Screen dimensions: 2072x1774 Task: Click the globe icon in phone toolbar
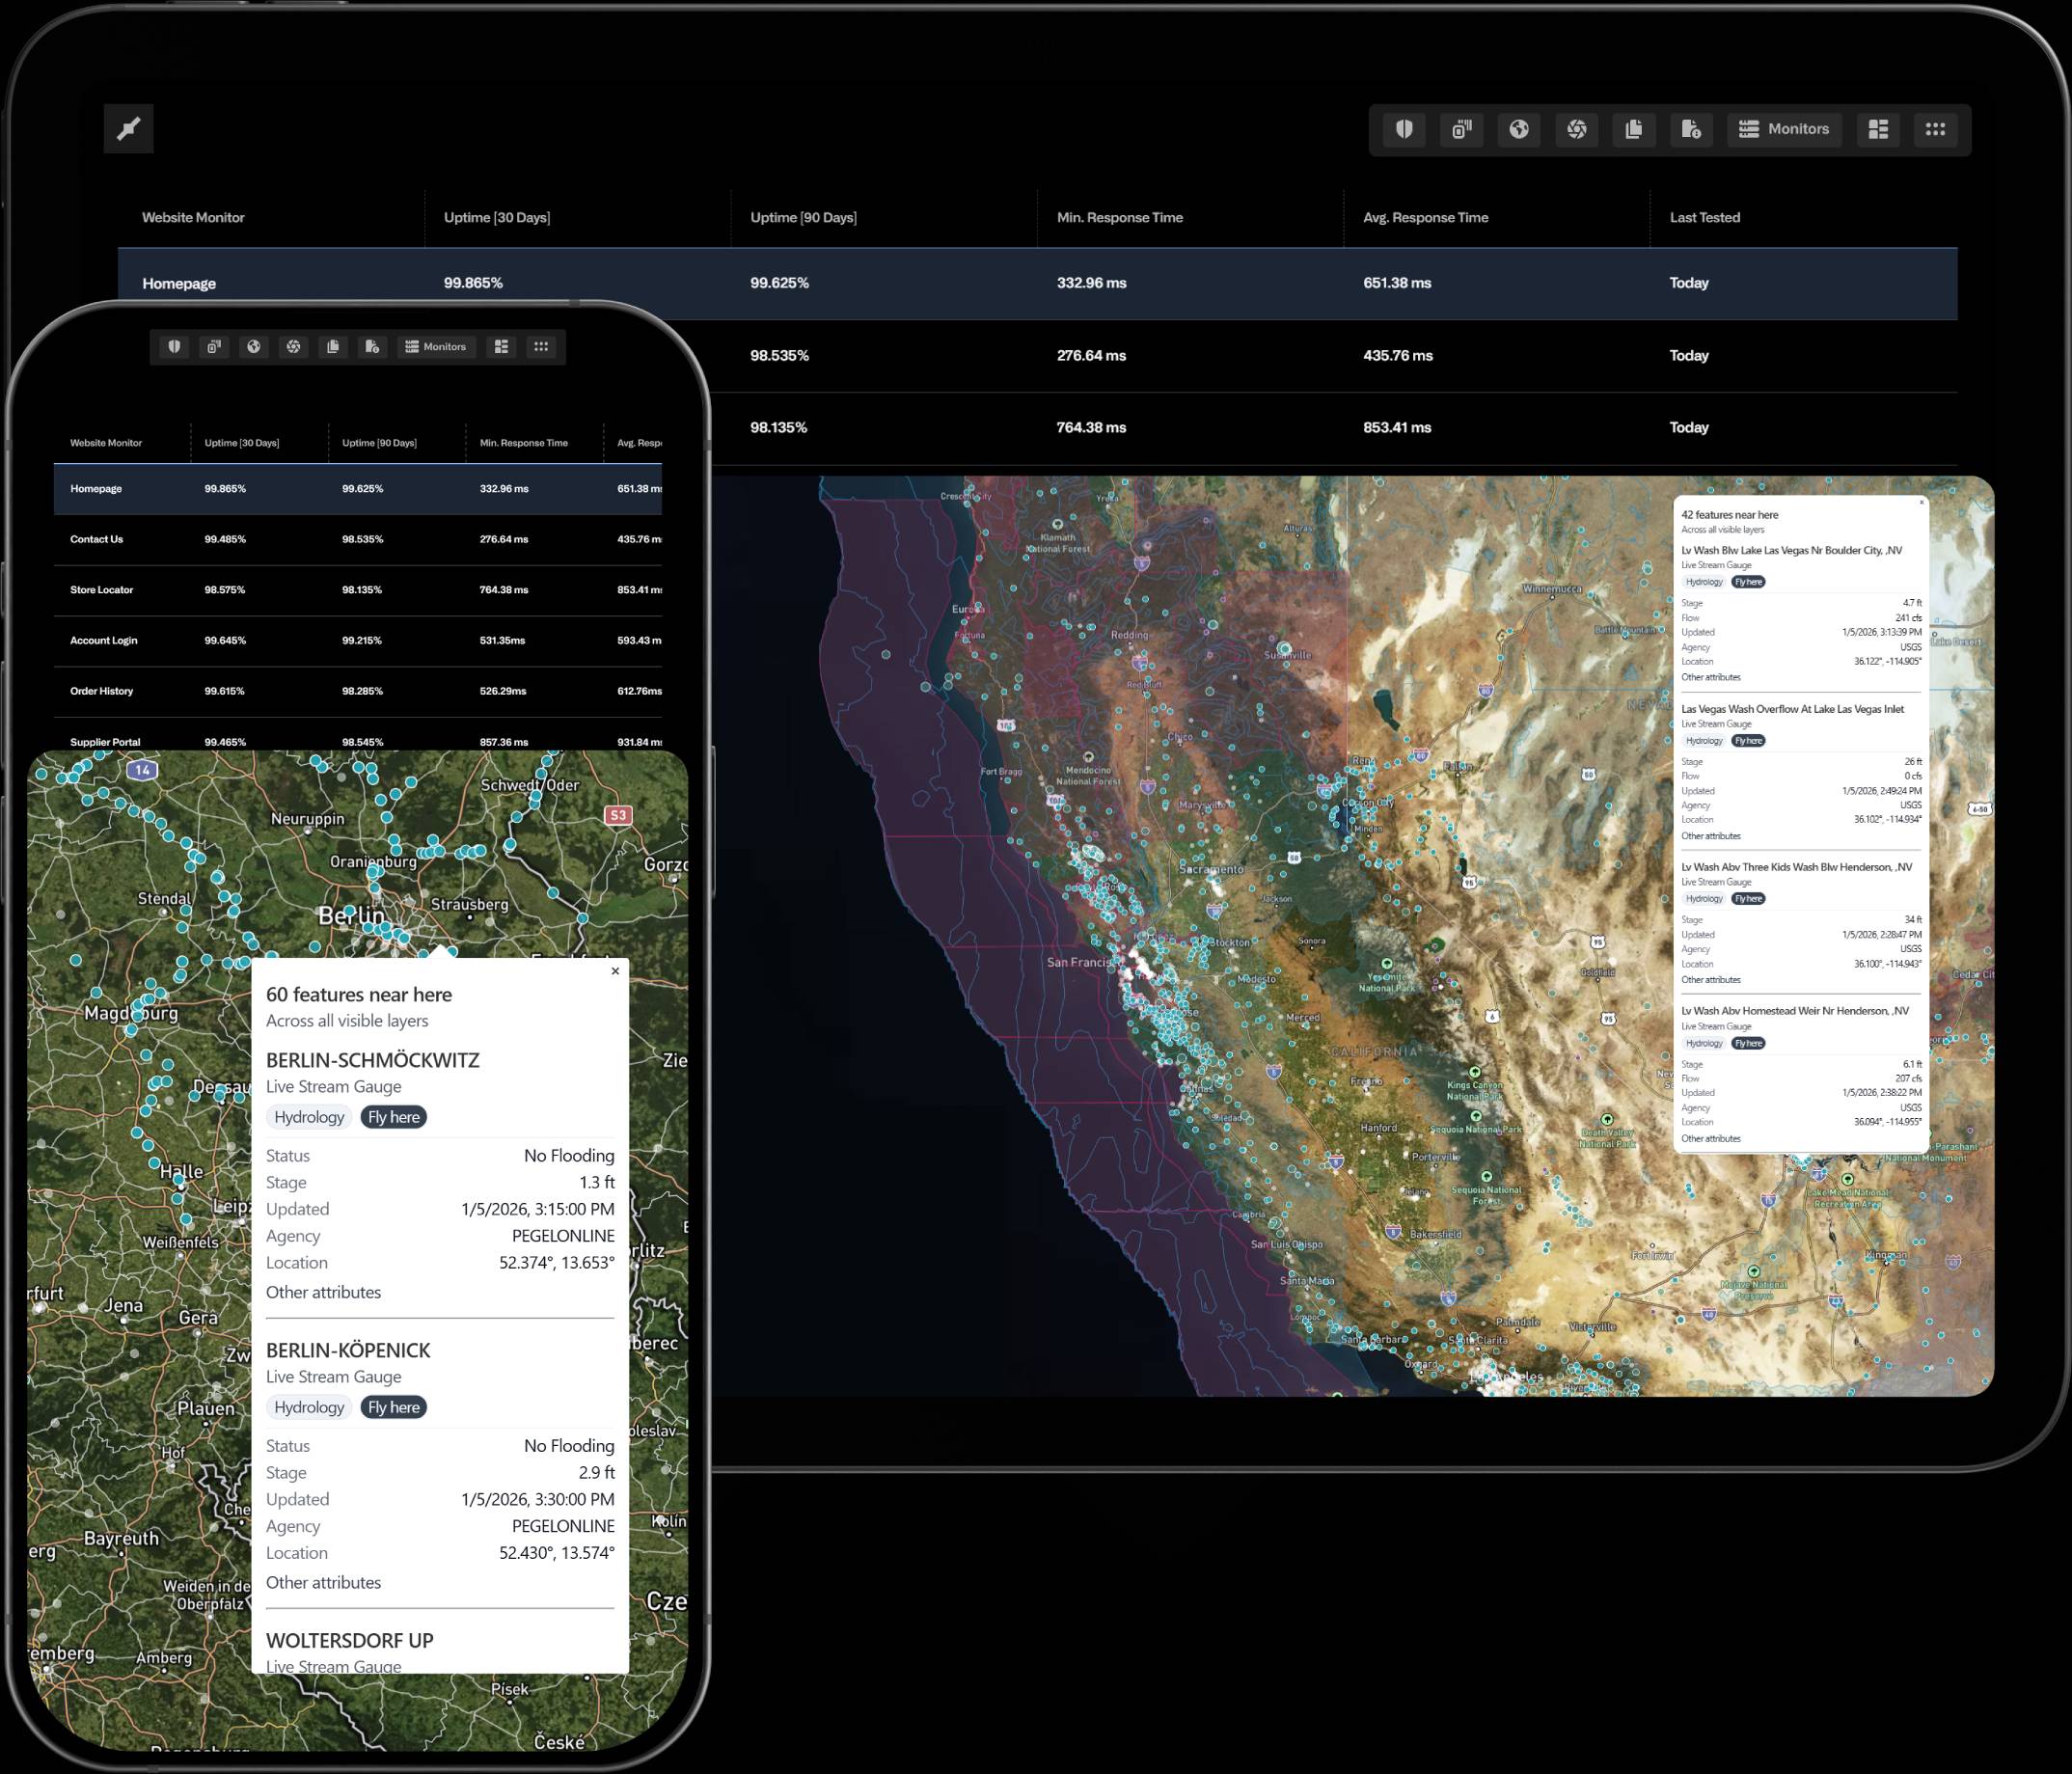tap(254, 347)
